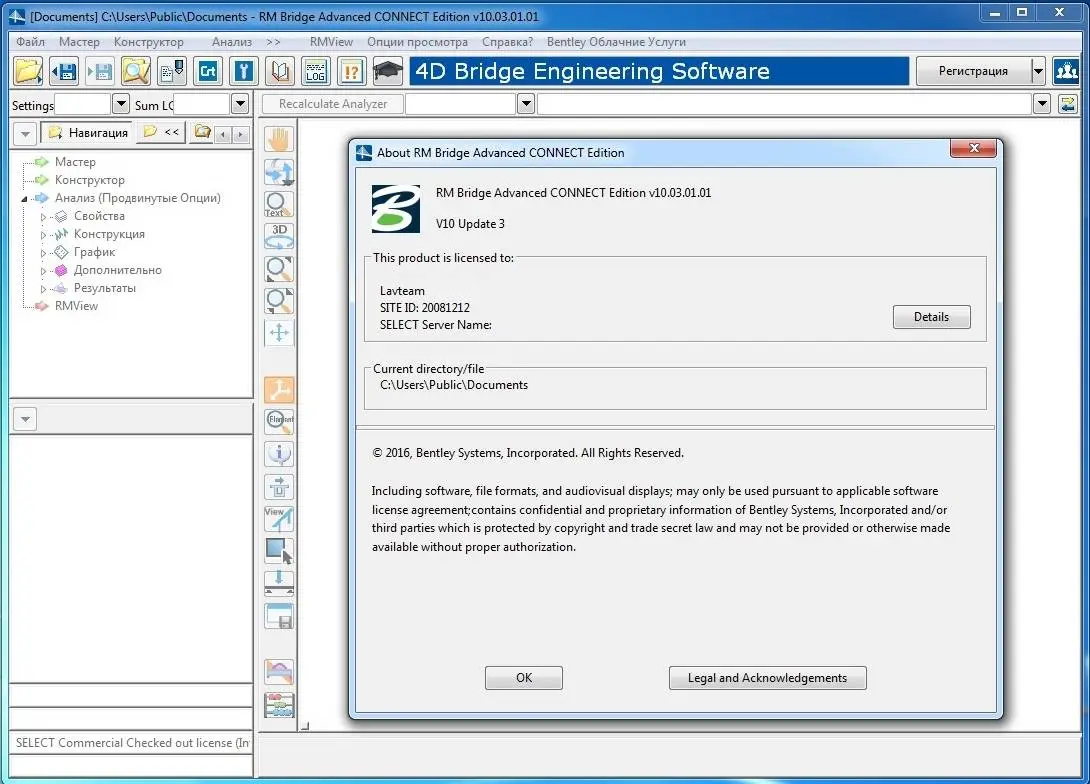Click the abacus icon in vertical toolbar

[279, 705]
